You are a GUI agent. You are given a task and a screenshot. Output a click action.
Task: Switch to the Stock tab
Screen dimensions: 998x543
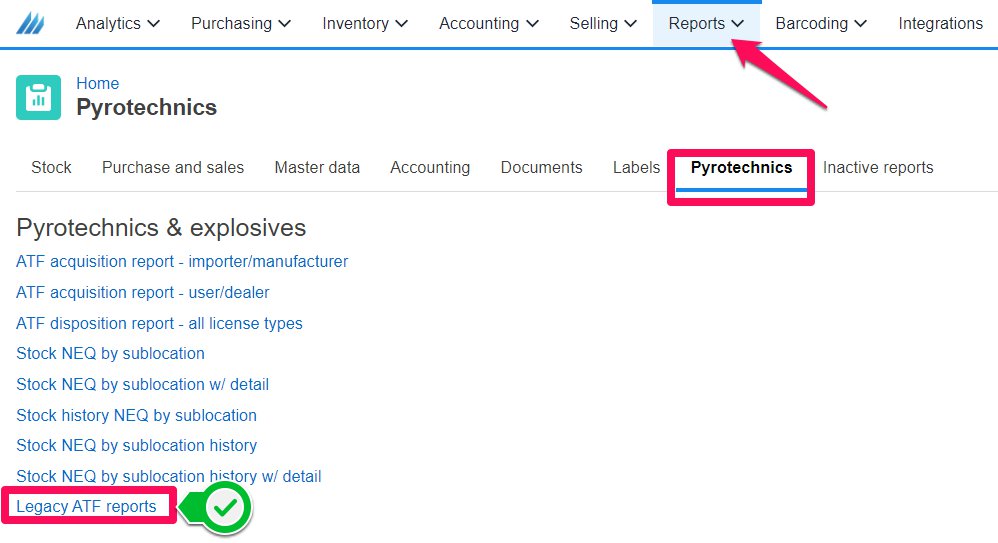click(52, 167)
